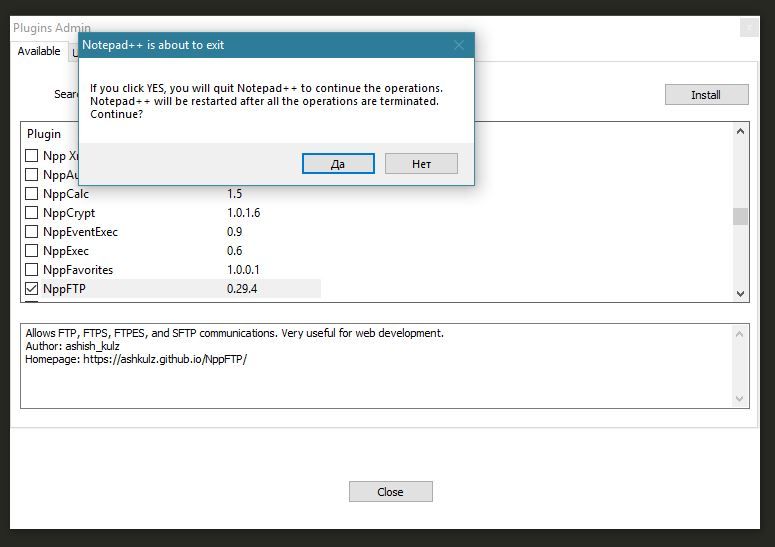Click version 0.29.4 of NppFTP

pyautogui.click(x=242, y=289)
